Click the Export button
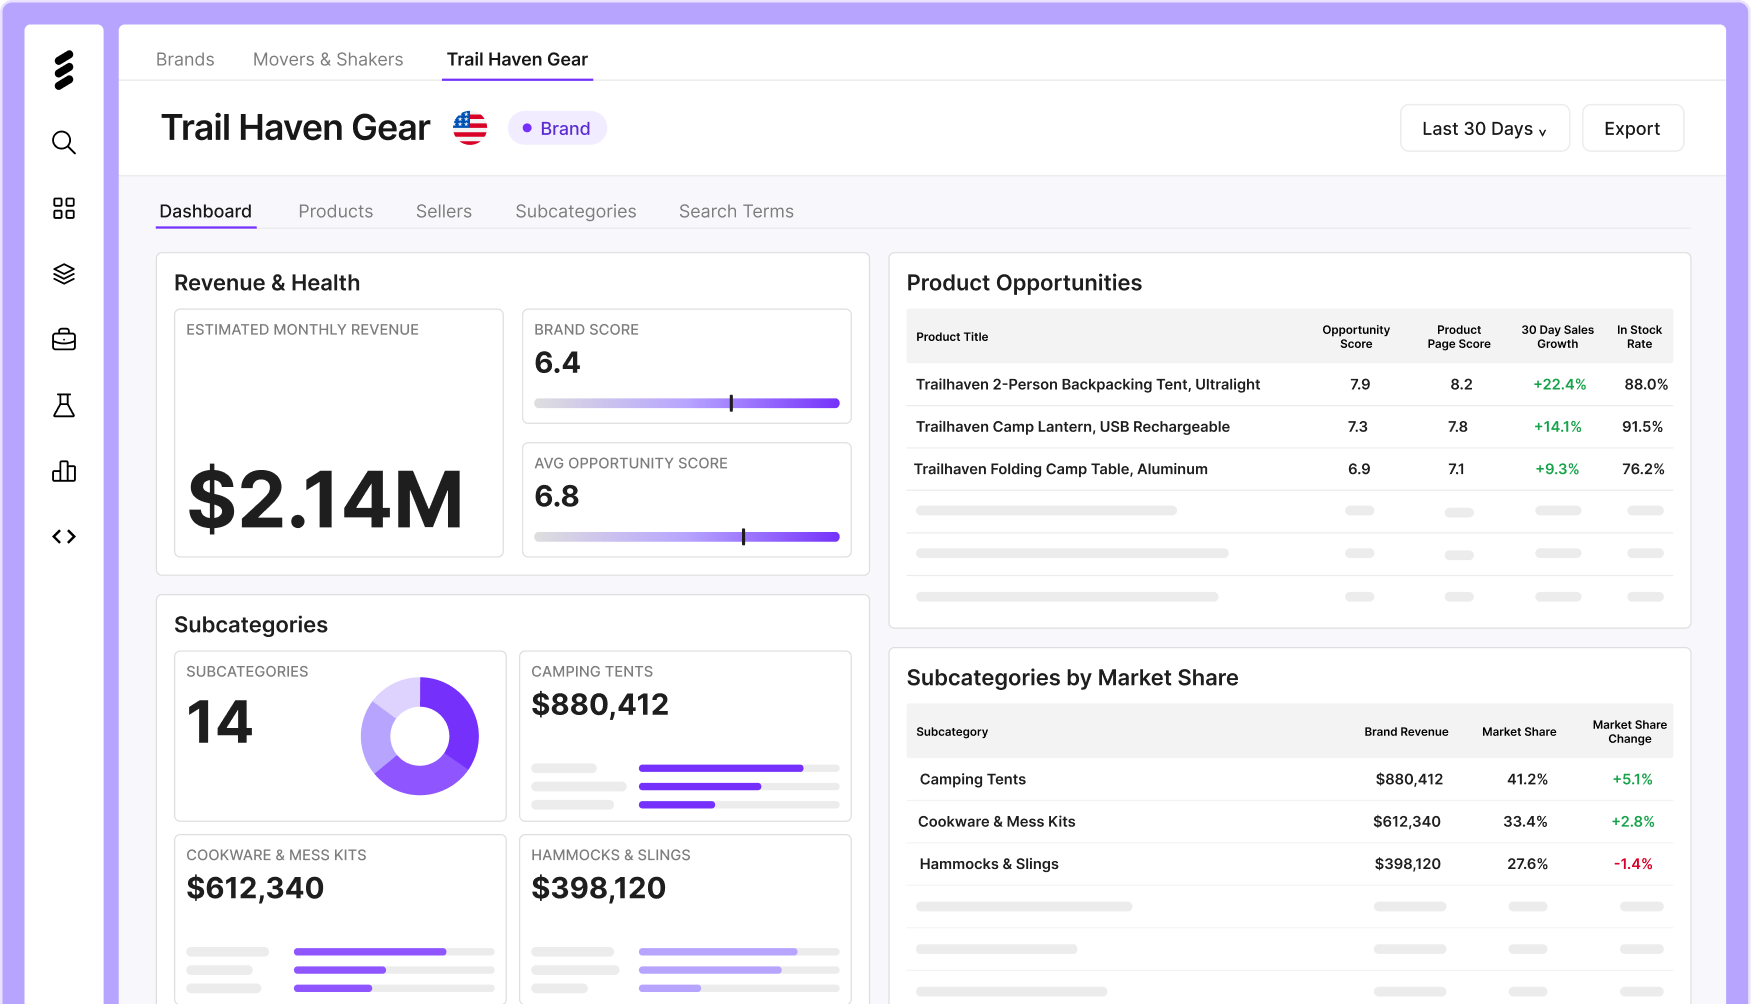Viewport: 1751px width, 1004px height. [1633, 128]
